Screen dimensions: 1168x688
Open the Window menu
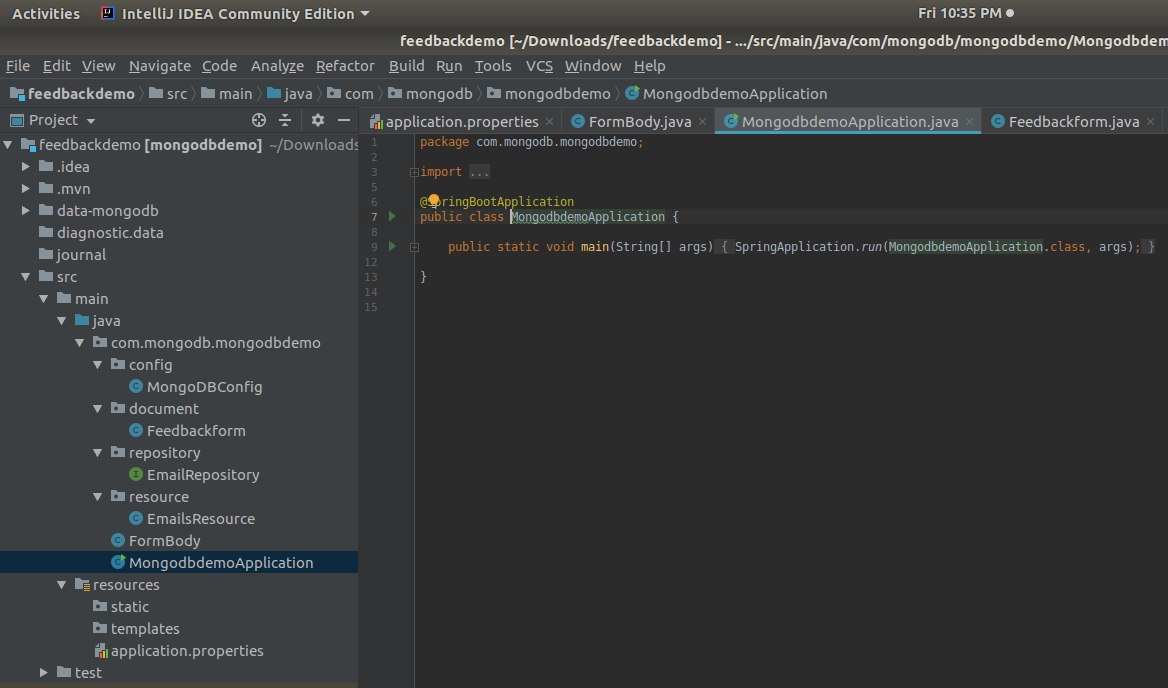coord(593,66)
